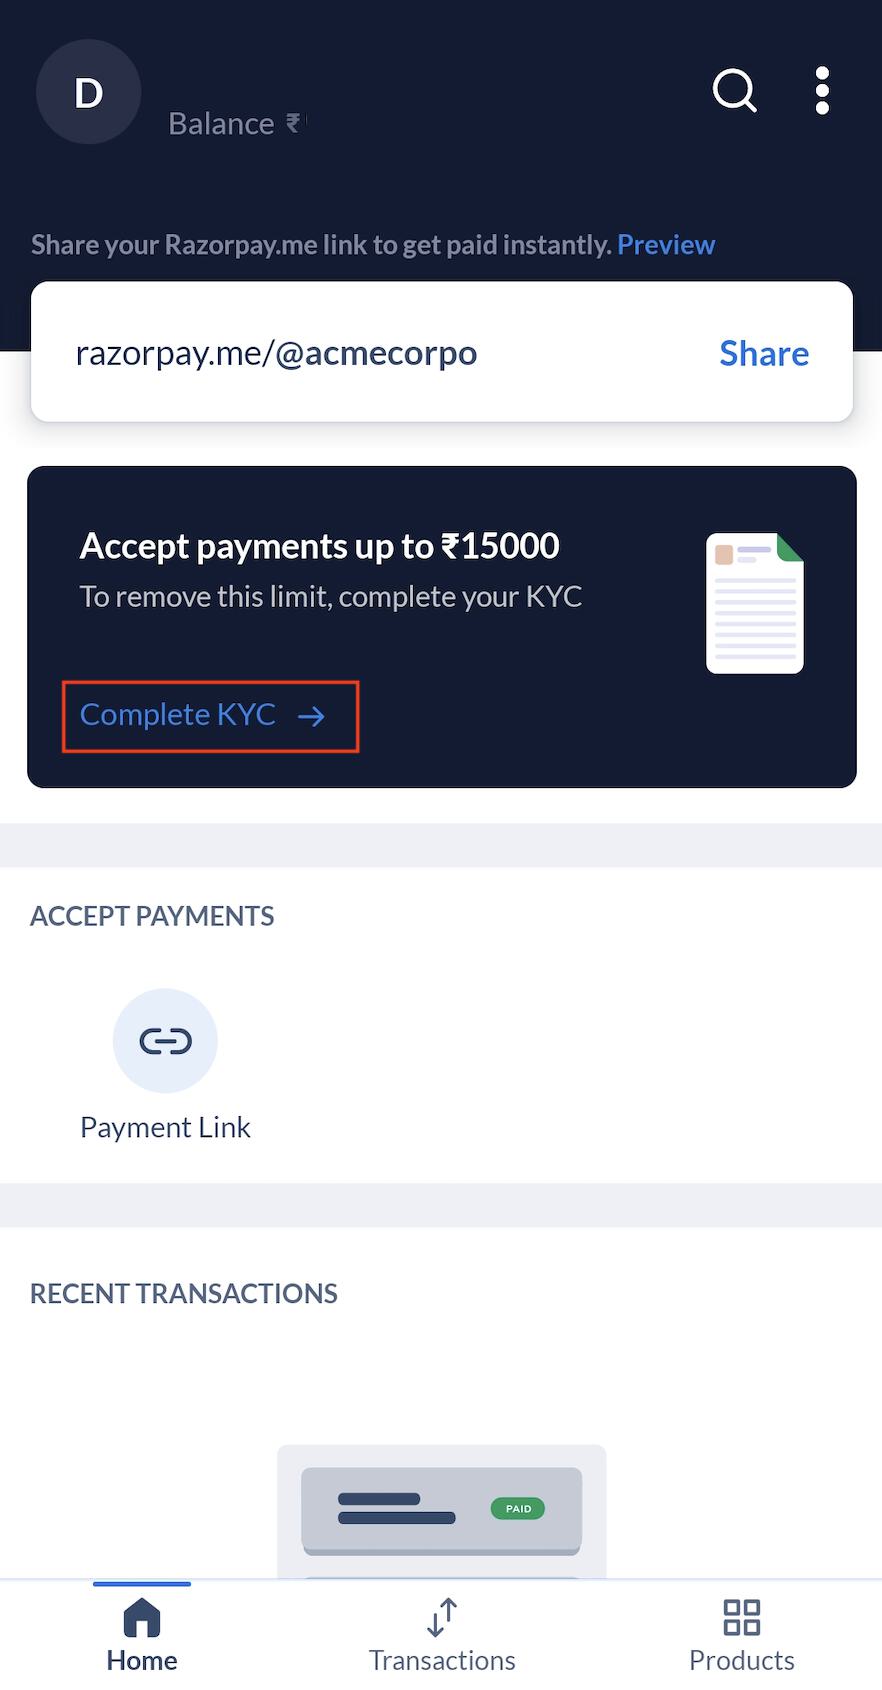This screenshot has height=1690, width=882.
Task: Open the search magnifier icon
Action: (735, 91)
